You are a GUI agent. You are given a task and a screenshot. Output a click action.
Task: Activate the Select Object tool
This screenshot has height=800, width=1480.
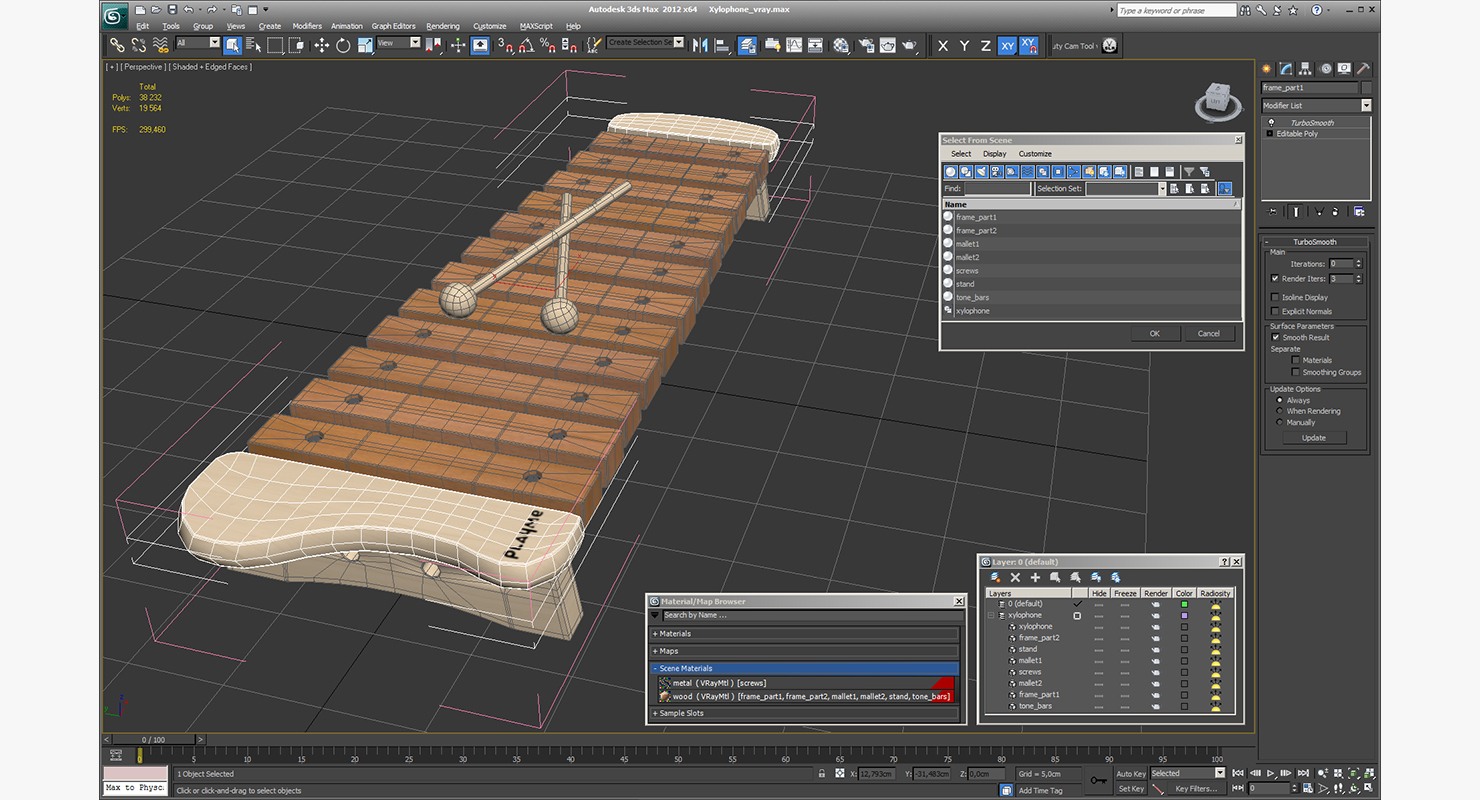coord(232,45)
